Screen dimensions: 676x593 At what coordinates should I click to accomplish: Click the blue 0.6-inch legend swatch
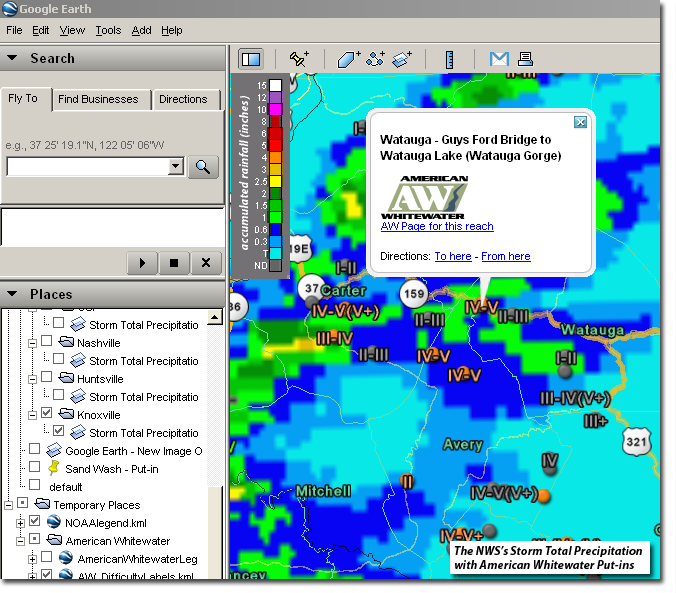pyautogui.click(x=275, y=229)
